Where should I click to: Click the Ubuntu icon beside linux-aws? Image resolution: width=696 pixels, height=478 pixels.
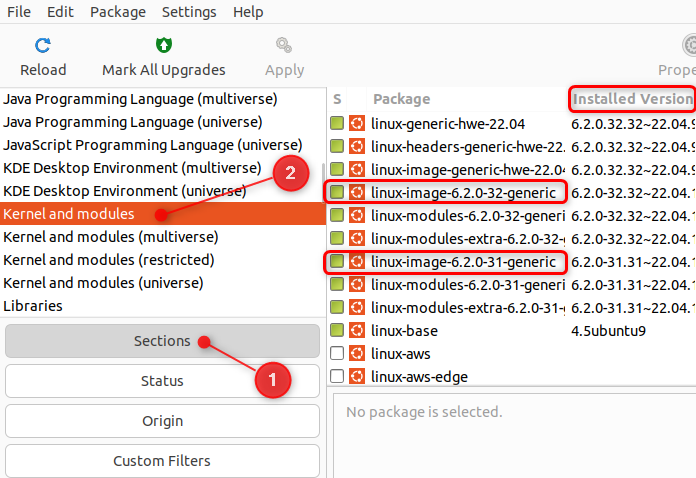[x=357, y=353]
